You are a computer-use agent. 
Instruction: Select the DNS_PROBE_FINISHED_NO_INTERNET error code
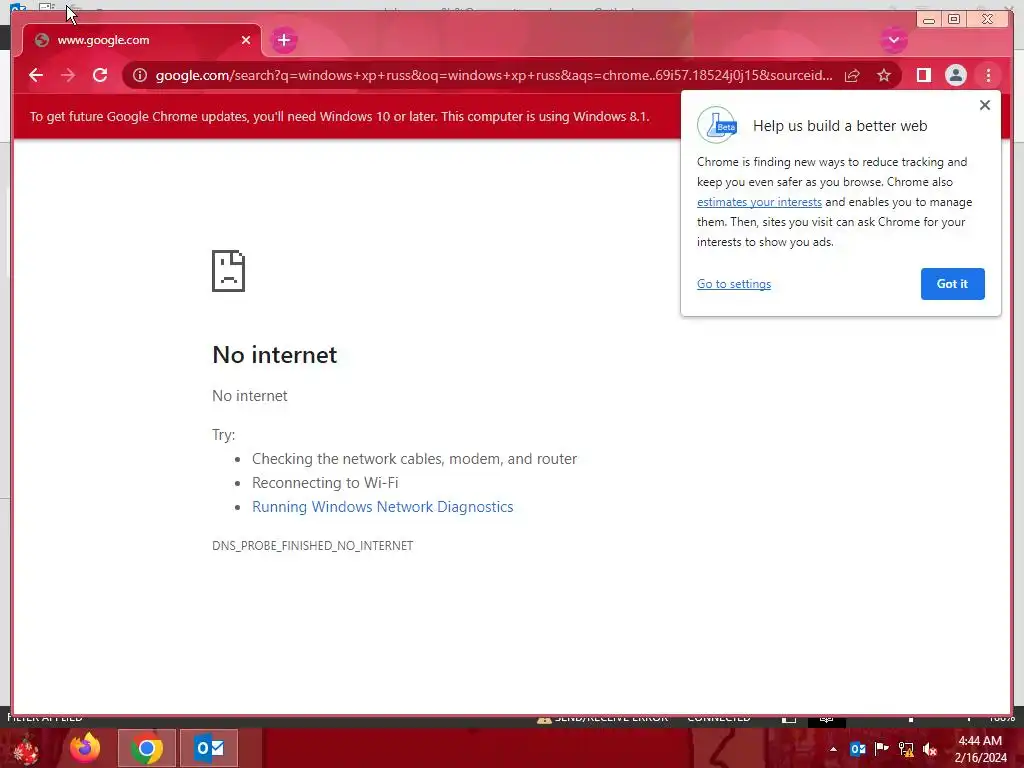tap(312, 545)
